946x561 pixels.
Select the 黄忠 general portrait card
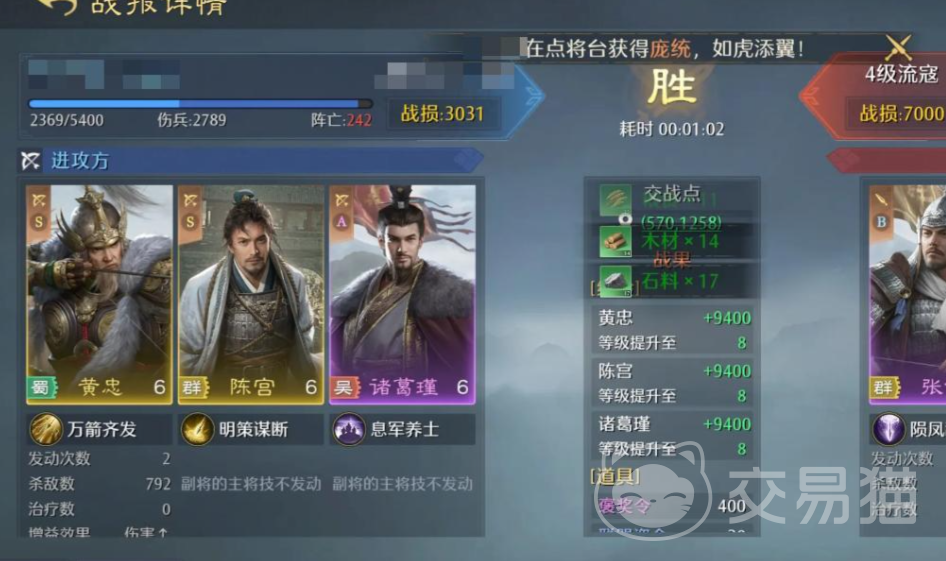[99, 294]
